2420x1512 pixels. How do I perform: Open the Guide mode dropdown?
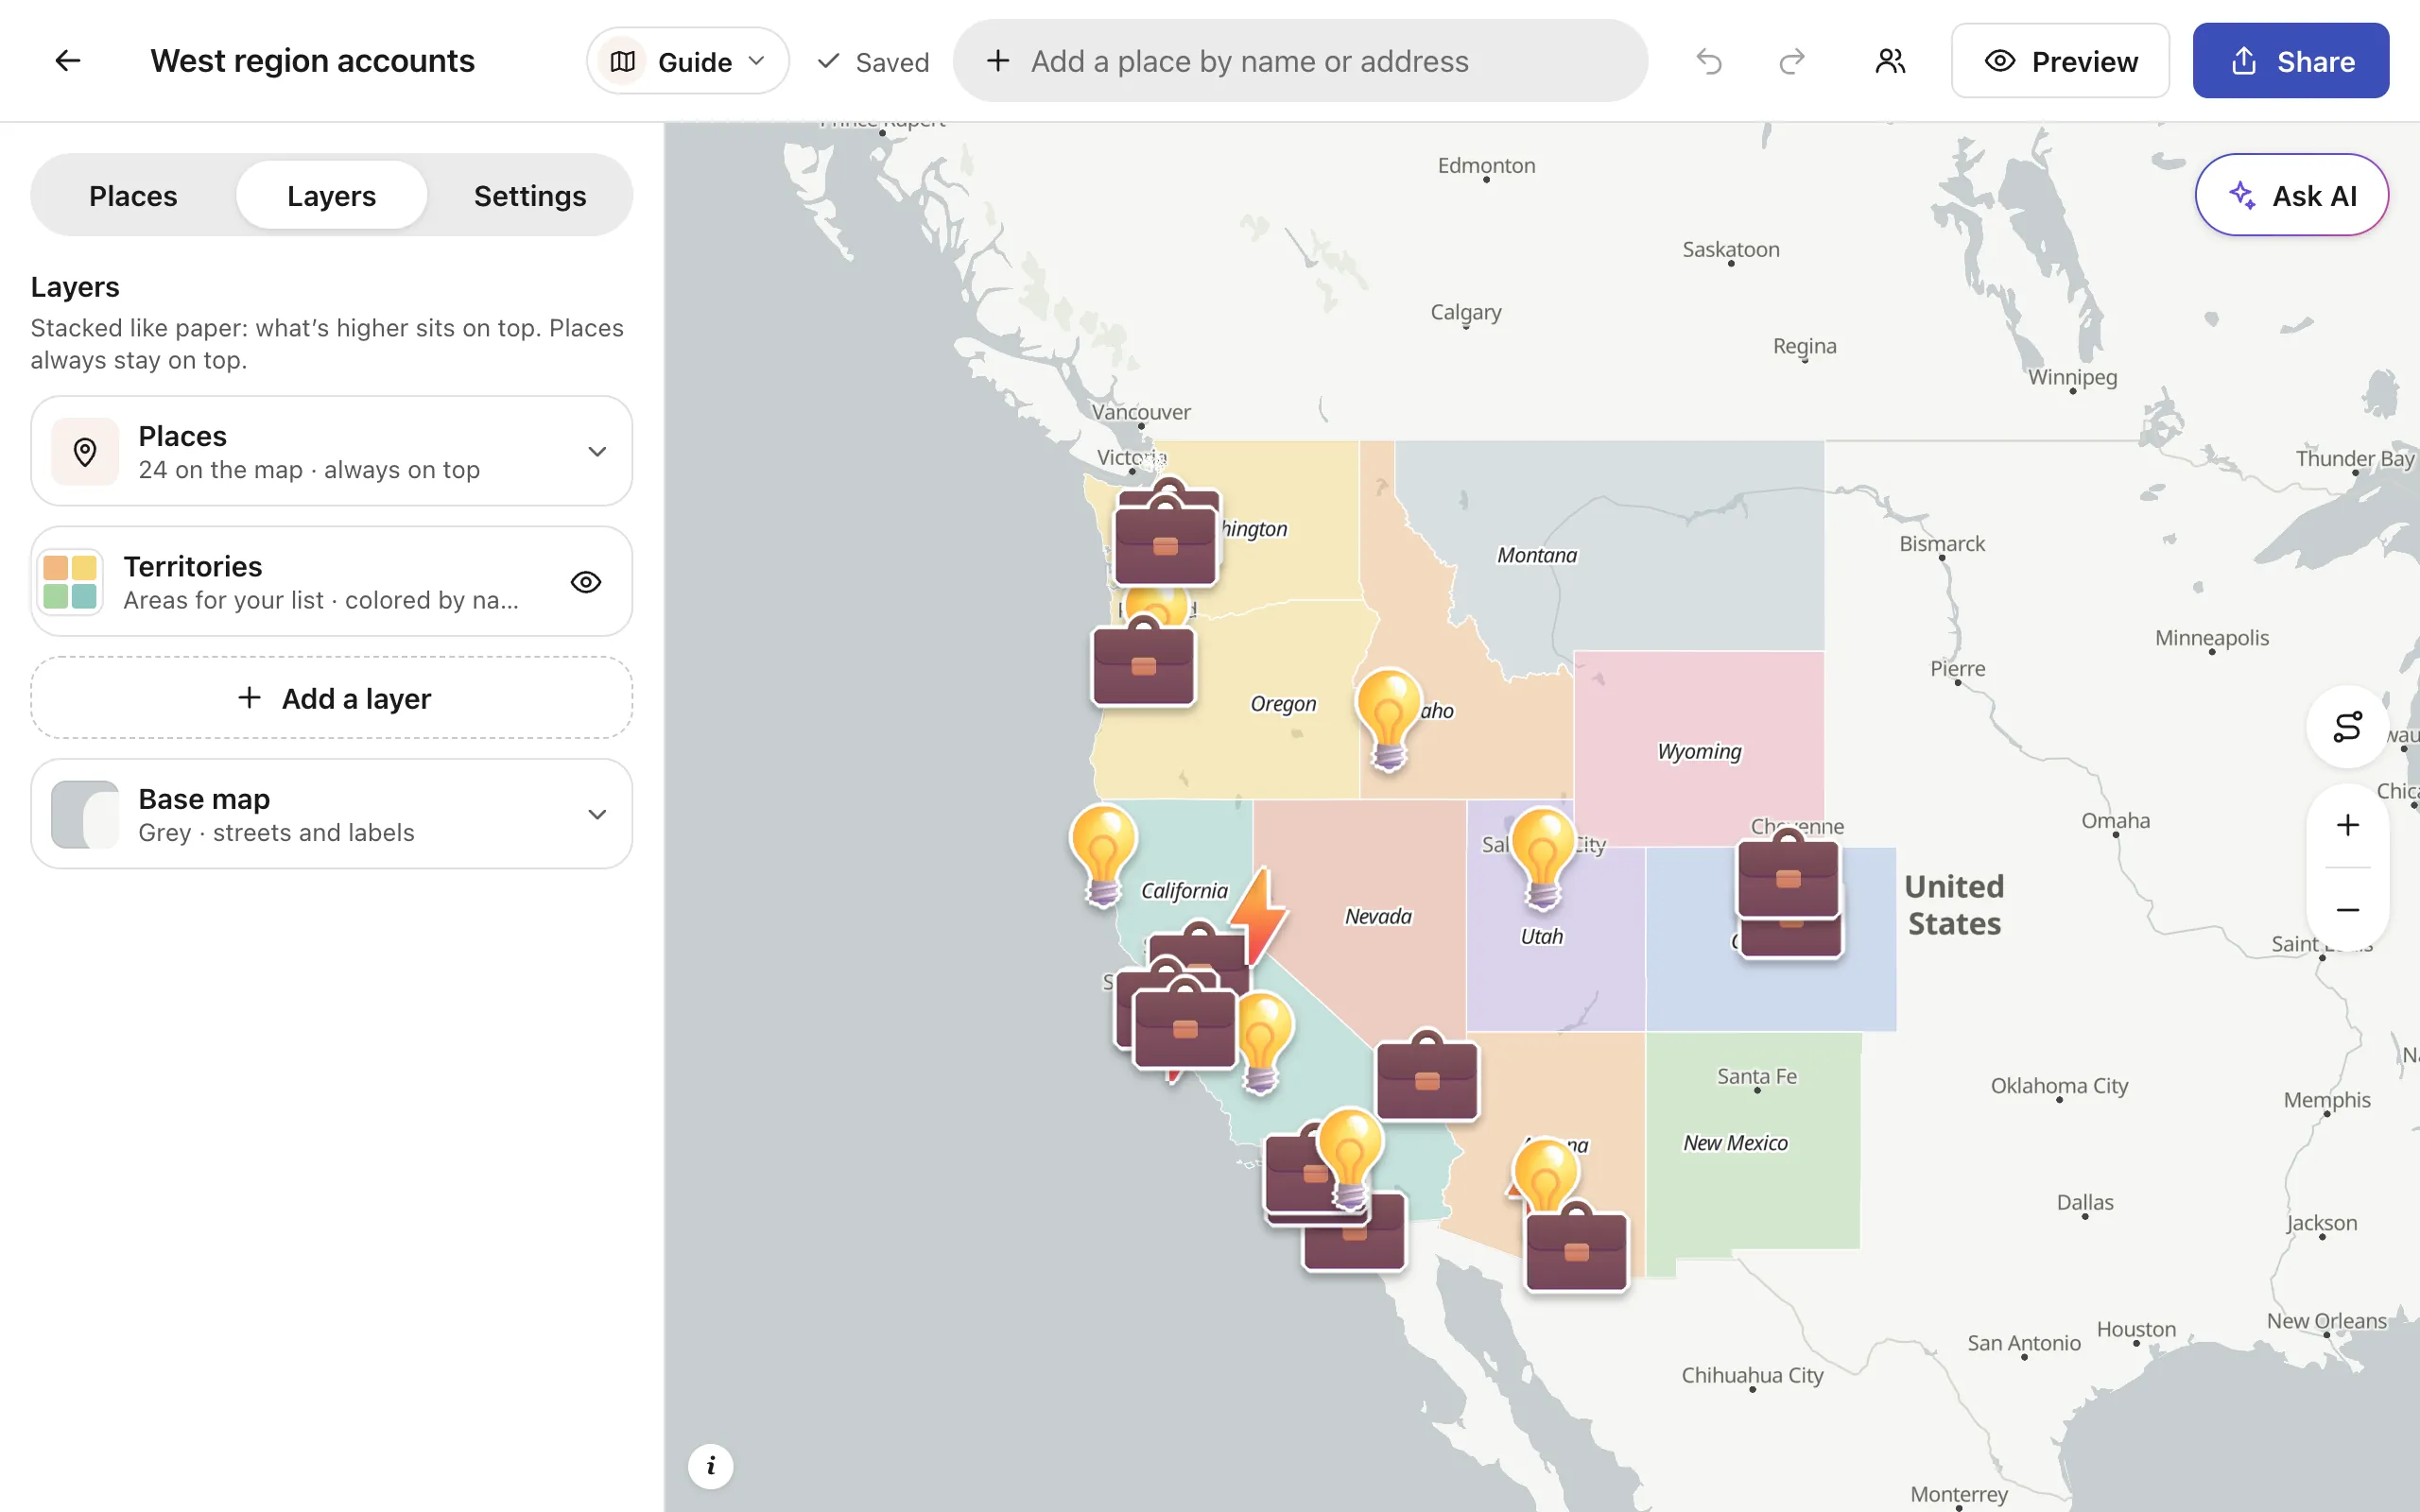[688, 61]
